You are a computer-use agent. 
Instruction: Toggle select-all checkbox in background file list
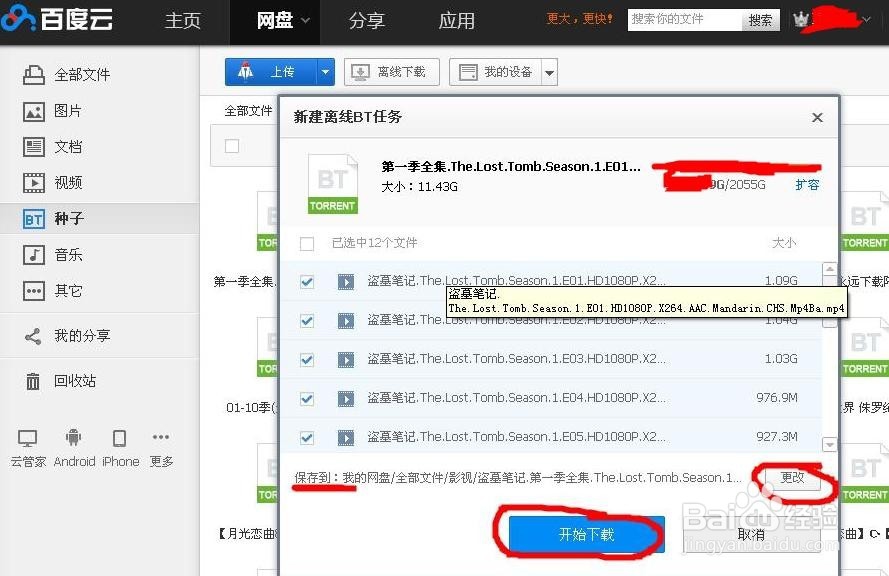(x=232, y=146)
